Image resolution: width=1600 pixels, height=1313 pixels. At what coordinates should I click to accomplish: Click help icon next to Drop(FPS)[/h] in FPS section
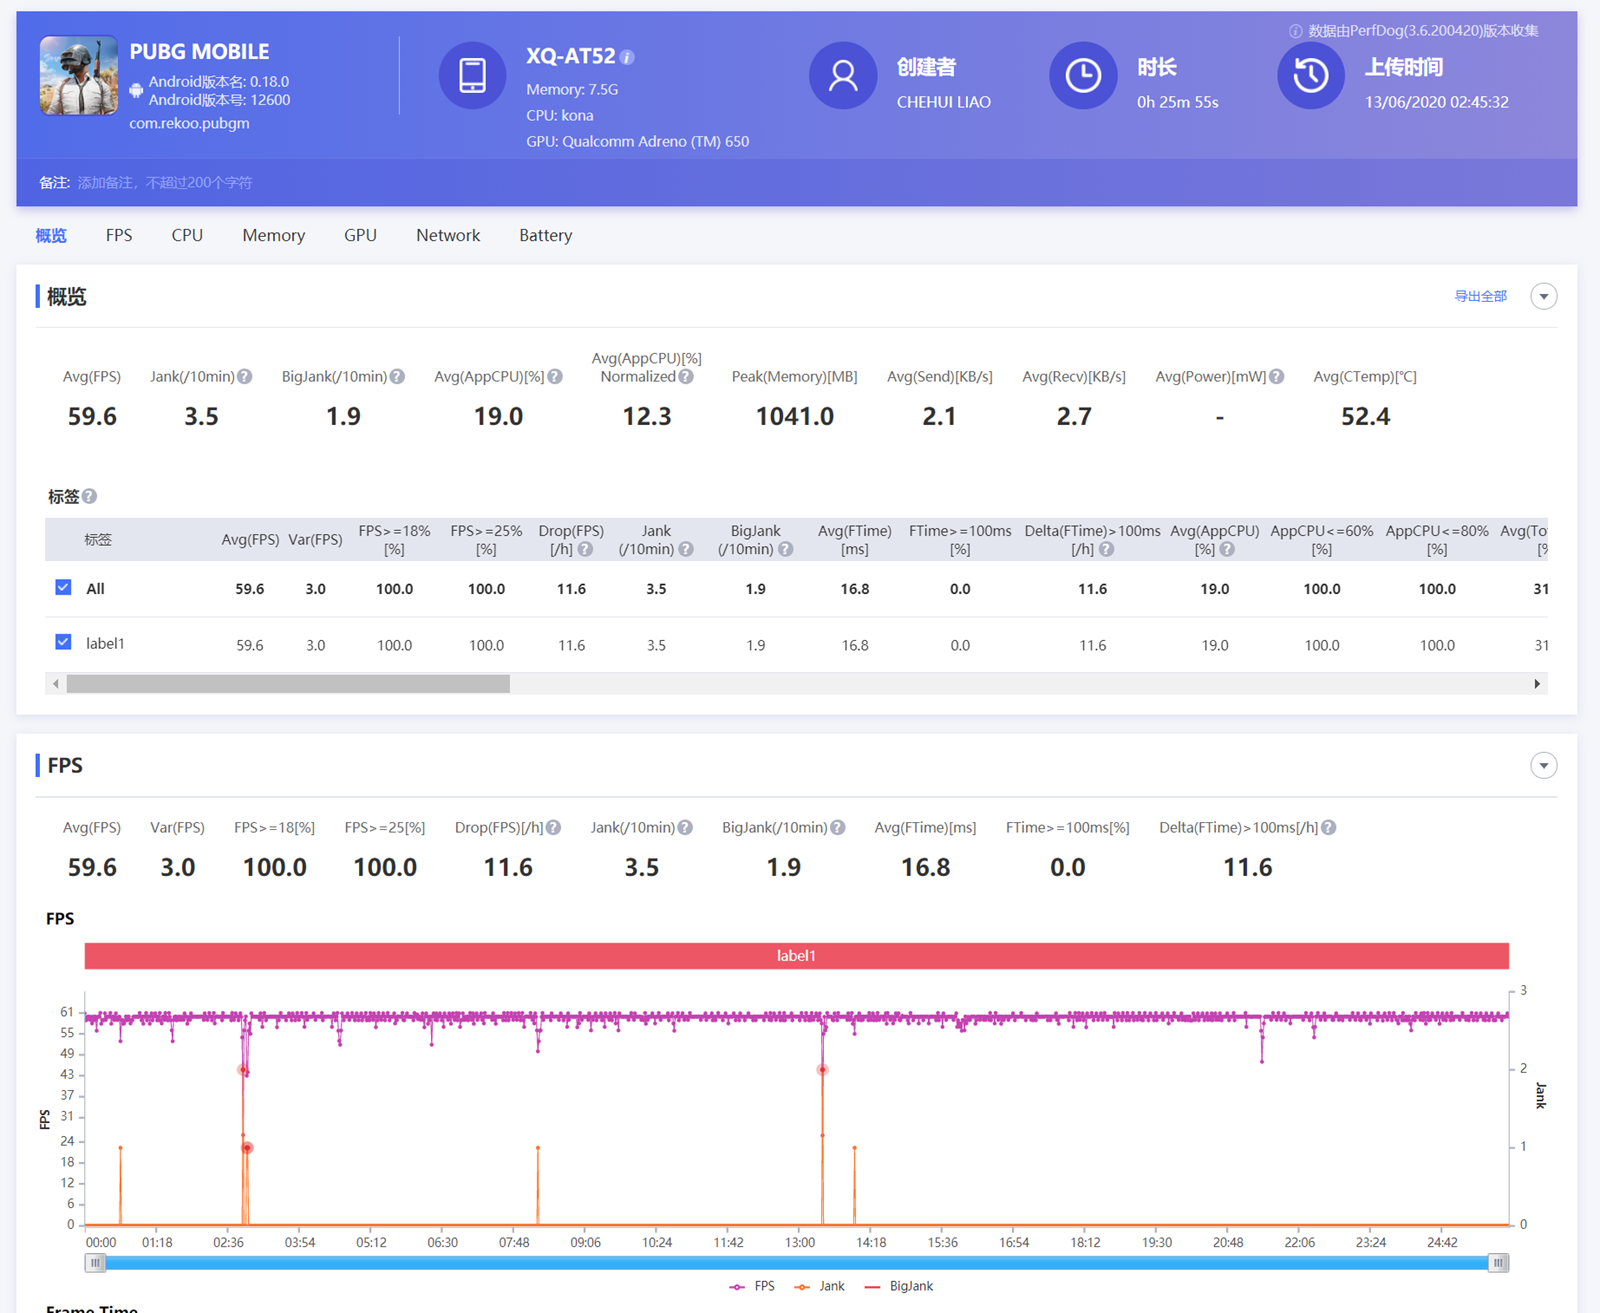pyautogui.click(x=553, y=828)
